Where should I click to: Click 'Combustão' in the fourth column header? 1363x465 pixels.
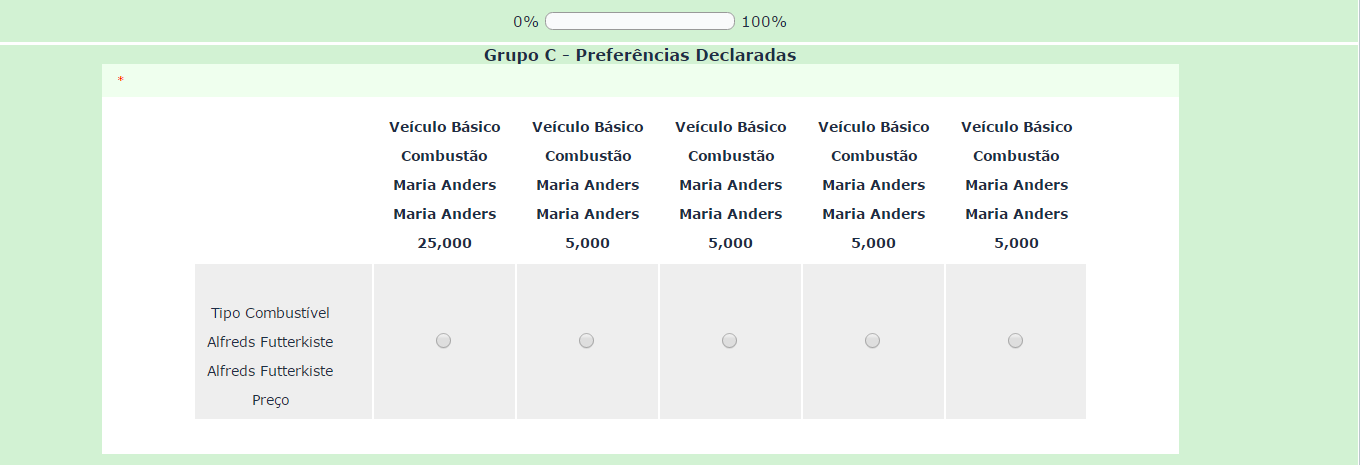pyautogui.click(x=874, y=156)
